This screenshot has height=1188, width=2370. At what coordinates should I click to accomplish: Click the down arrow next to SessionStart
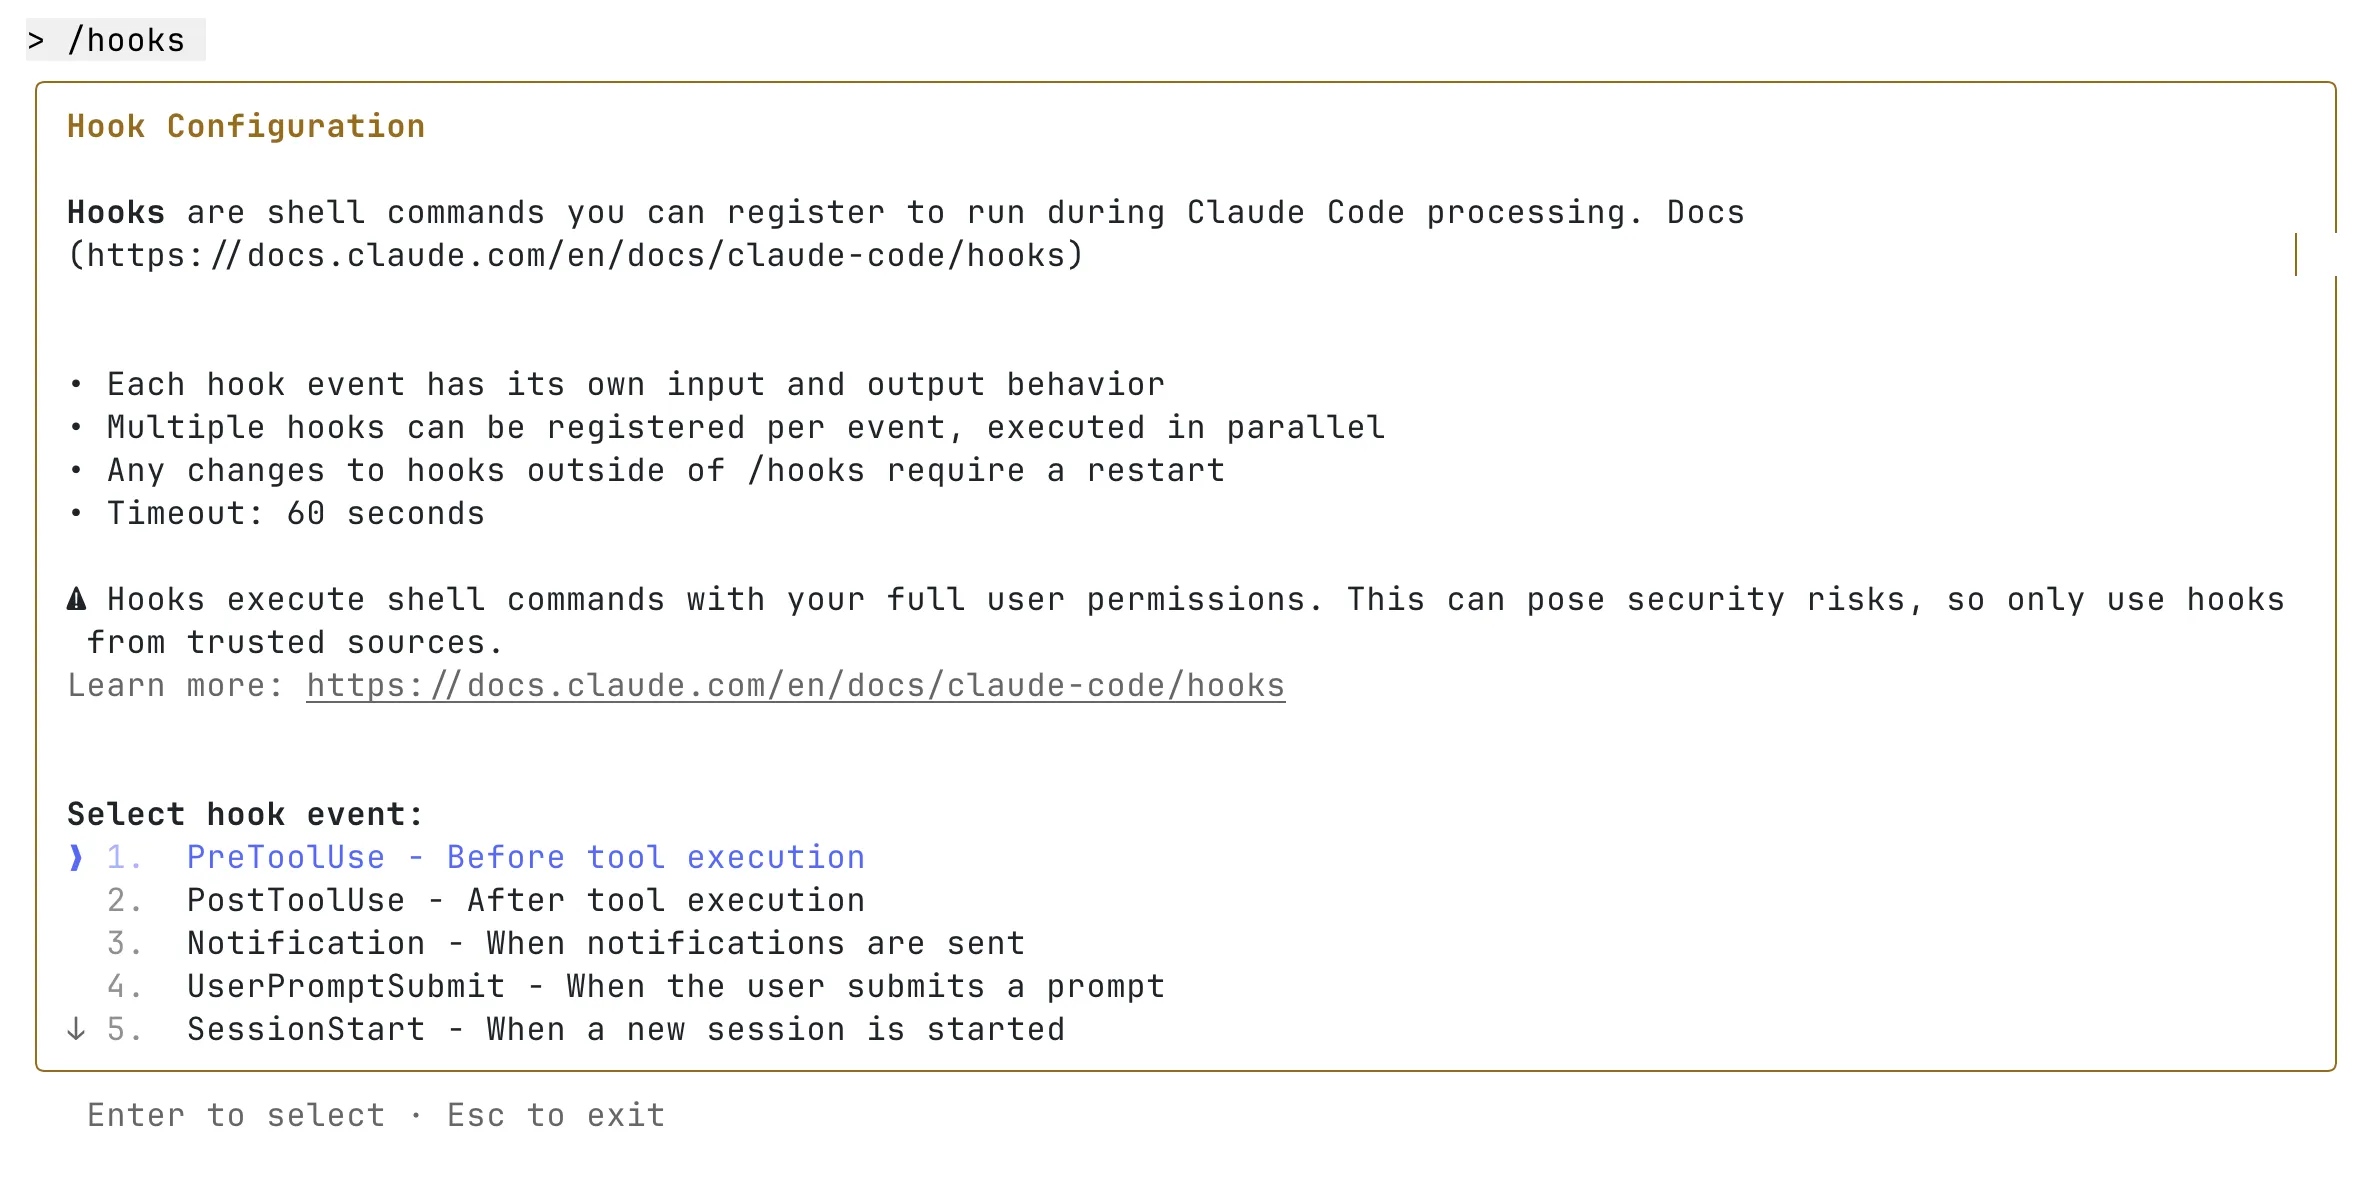click(76, 1030)
